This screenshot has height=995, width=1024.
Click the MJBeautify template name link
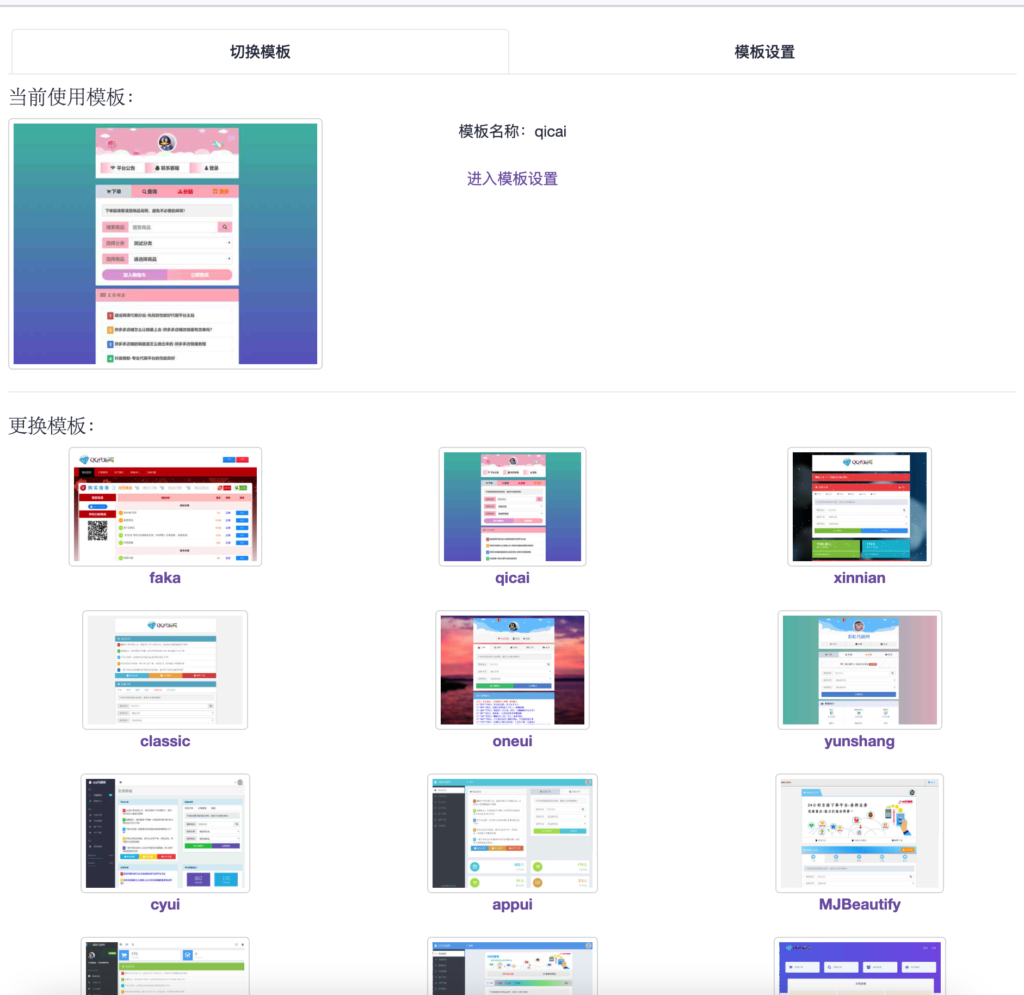(859, 904)
